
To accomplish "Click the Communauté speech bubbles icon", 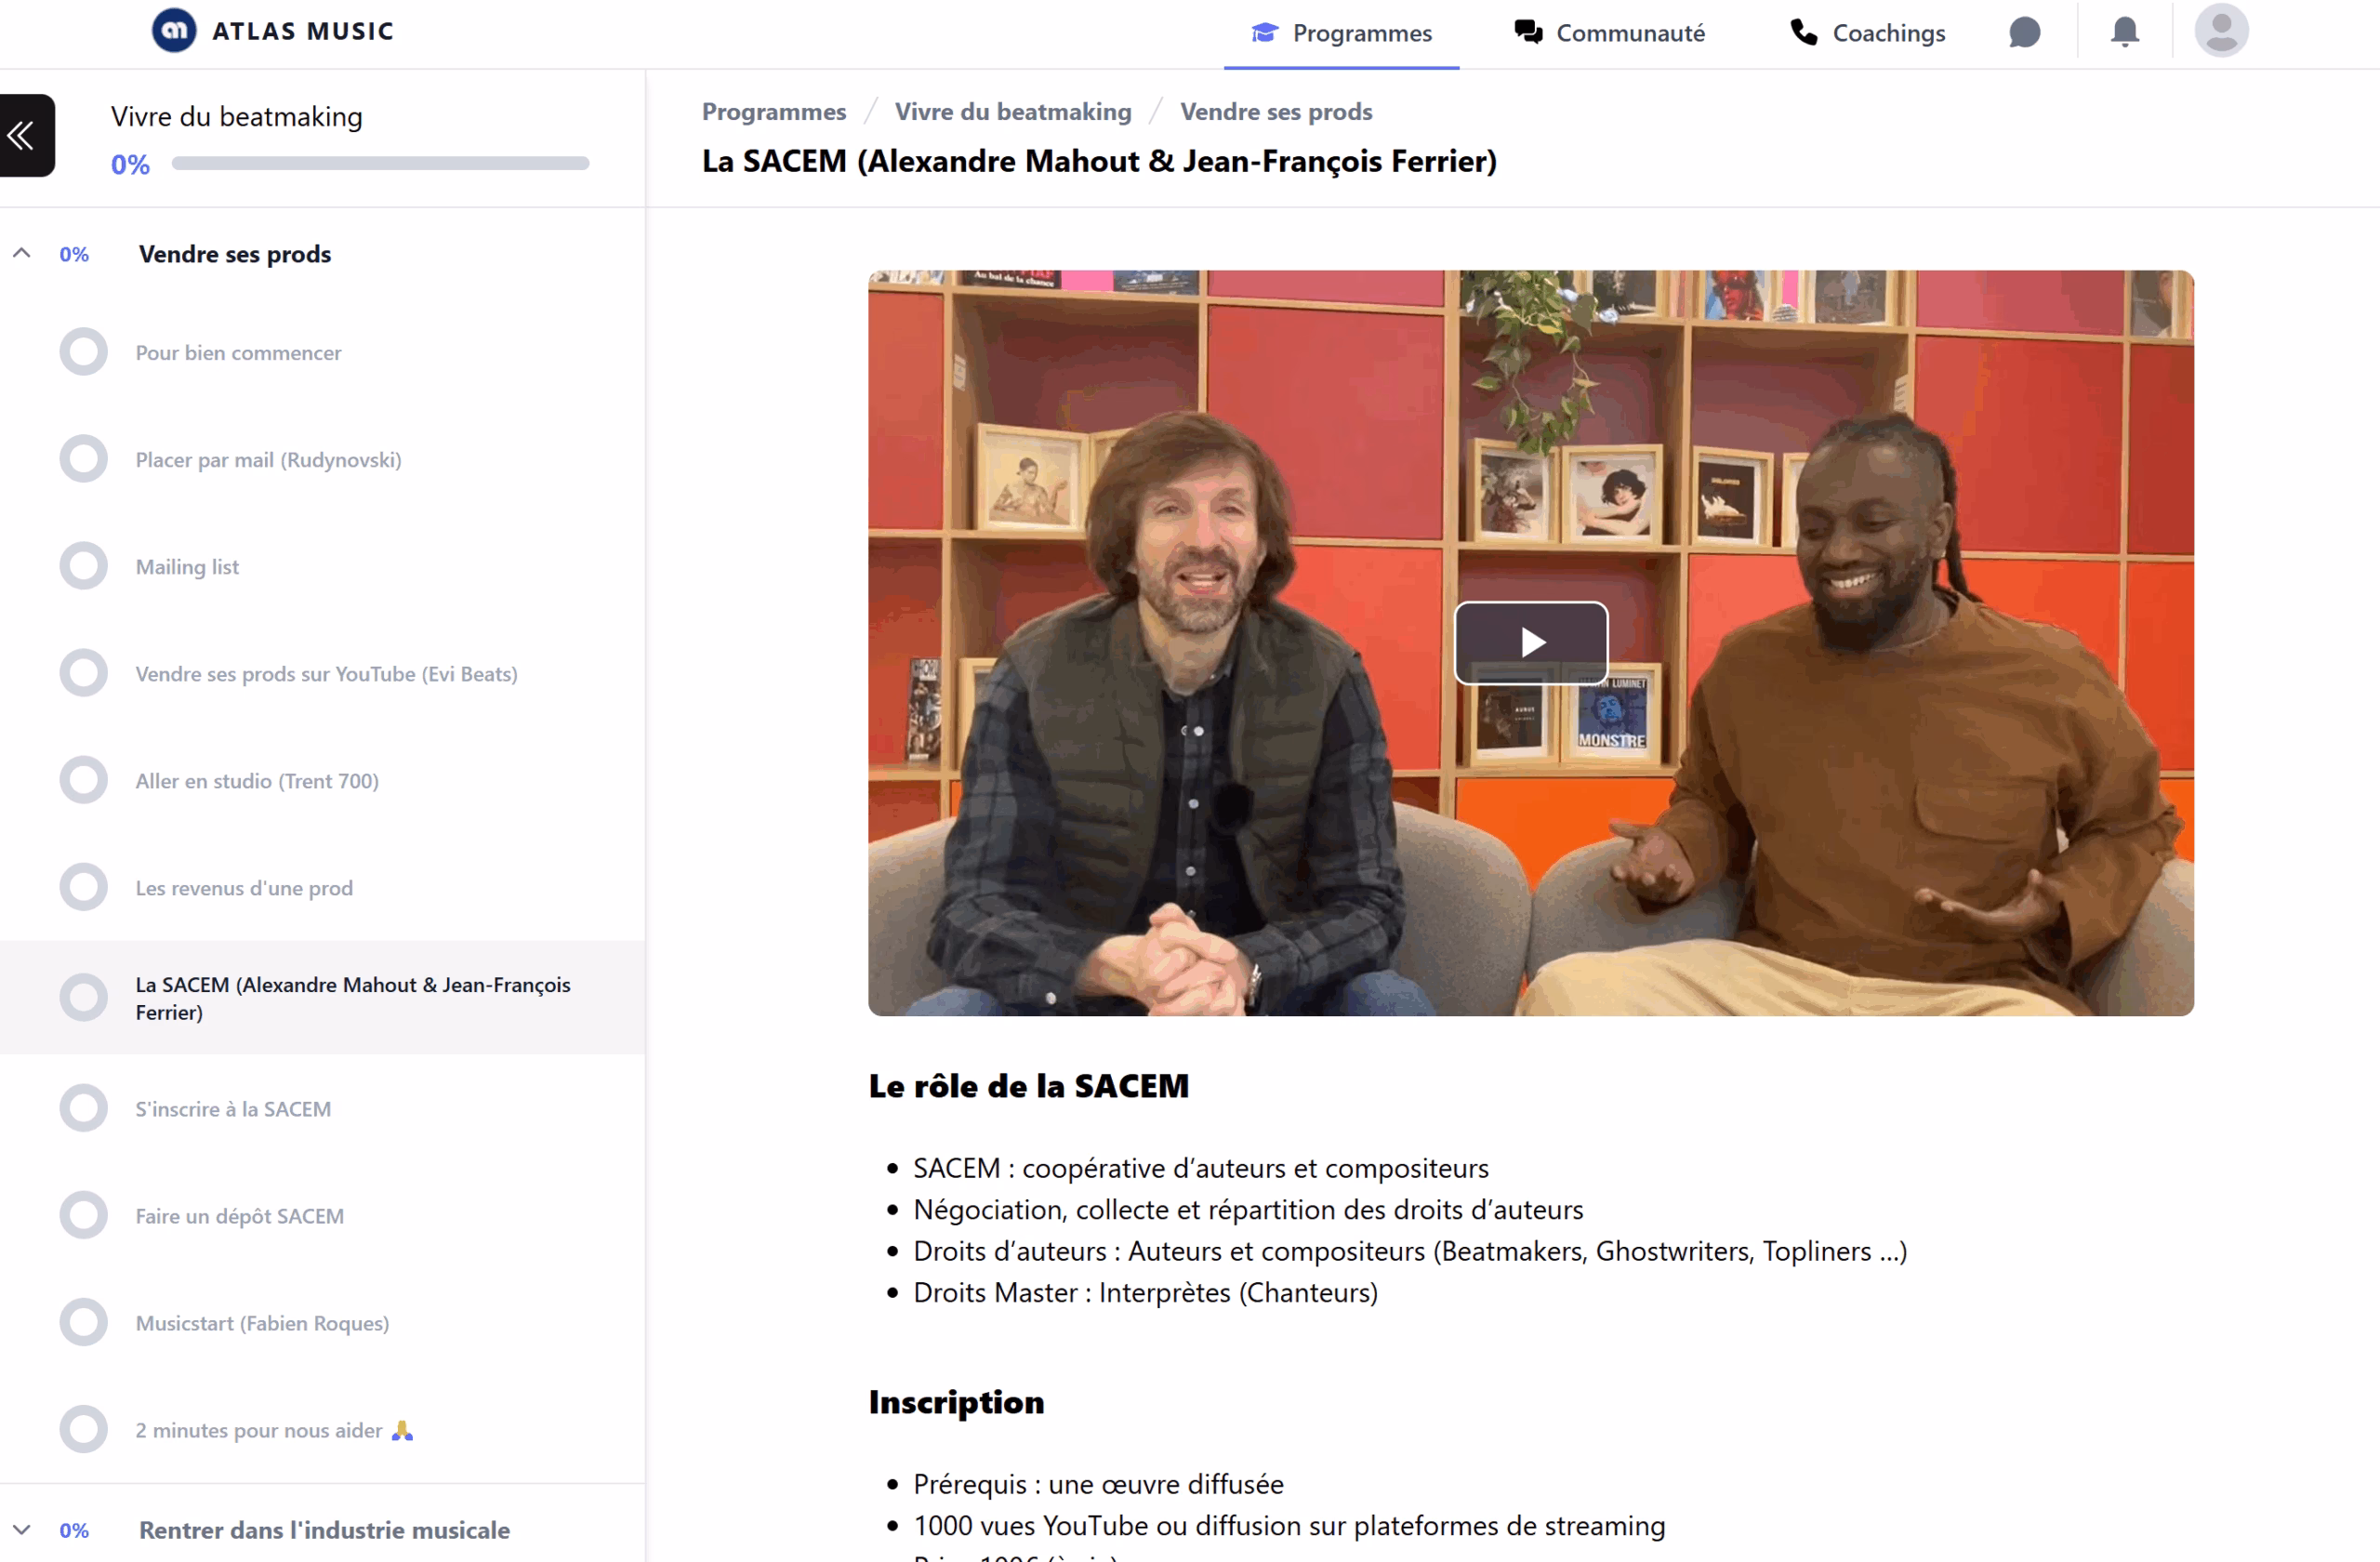I will click(1527, 33).
